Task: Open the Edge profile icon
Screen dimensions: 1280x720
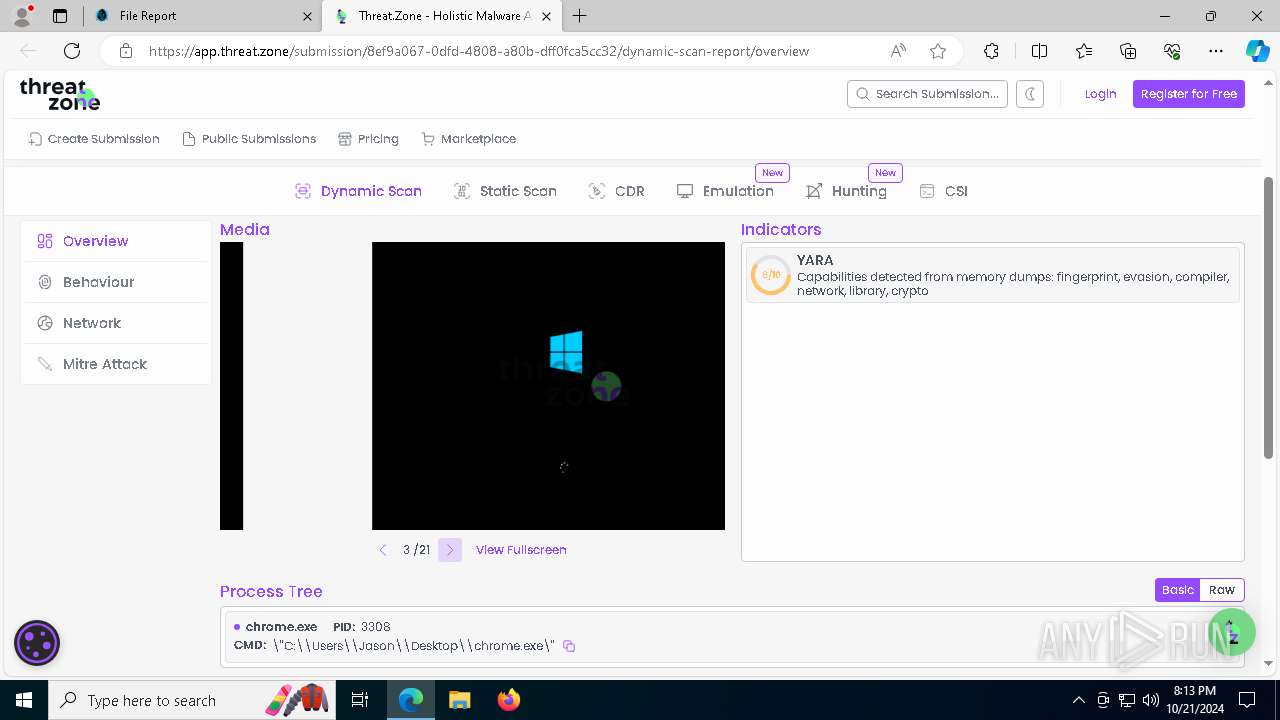Action: pos(22,16)
